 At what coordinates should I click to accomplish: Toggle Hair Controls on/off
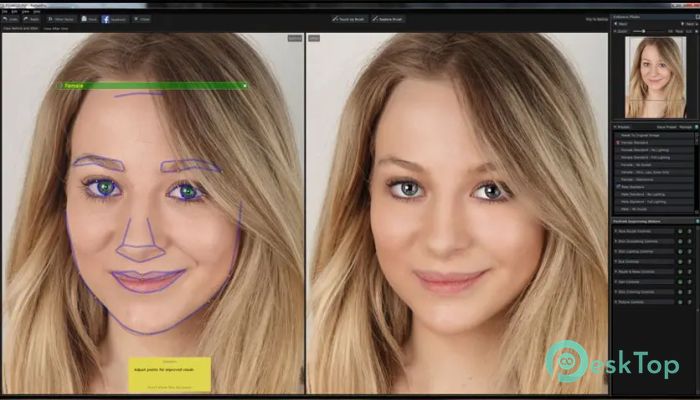point(680,282)
